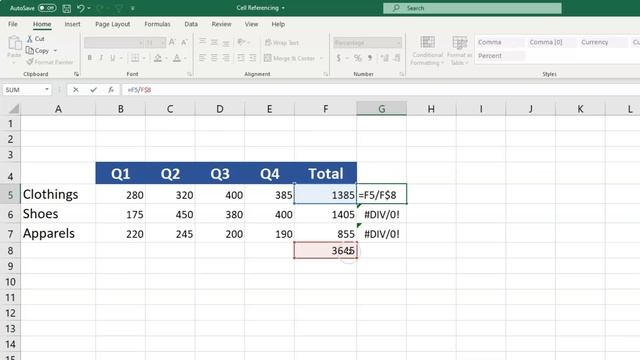
Task: Open the Undo history dropdown arrow
Action: [89, 8]
